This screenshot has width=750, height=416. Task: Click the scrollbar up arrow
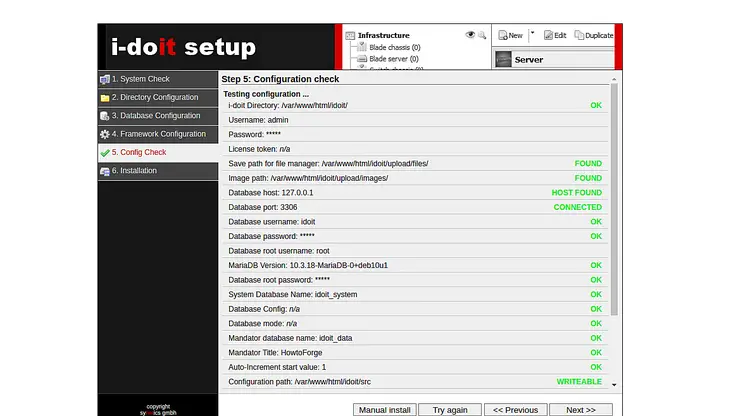pyautogui.click(x=614, y=79)
